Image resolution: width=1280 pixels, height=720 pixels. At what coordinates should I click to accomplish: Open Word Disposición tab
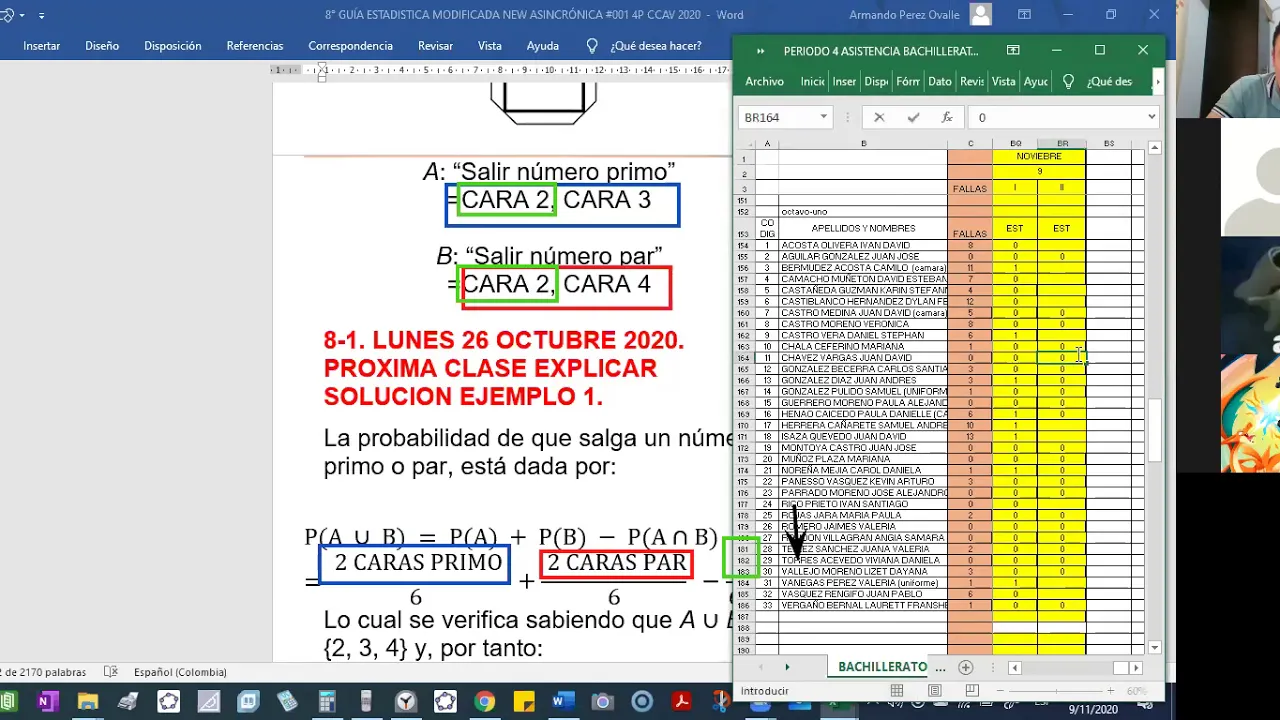tap(173, 46)
